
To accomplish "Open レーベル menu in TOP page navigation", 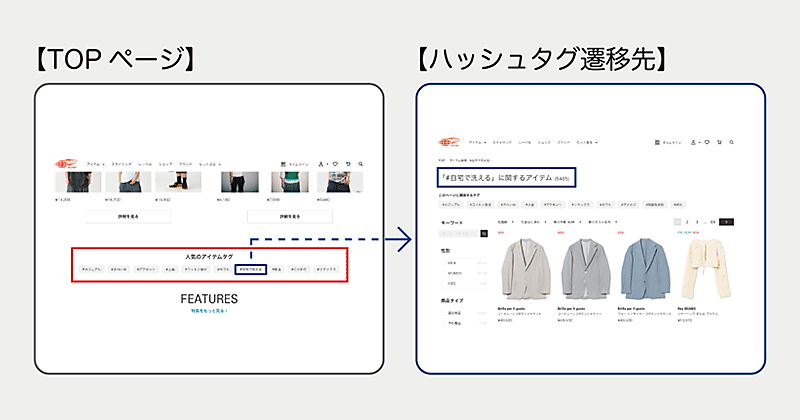I will tap(145, 164).
